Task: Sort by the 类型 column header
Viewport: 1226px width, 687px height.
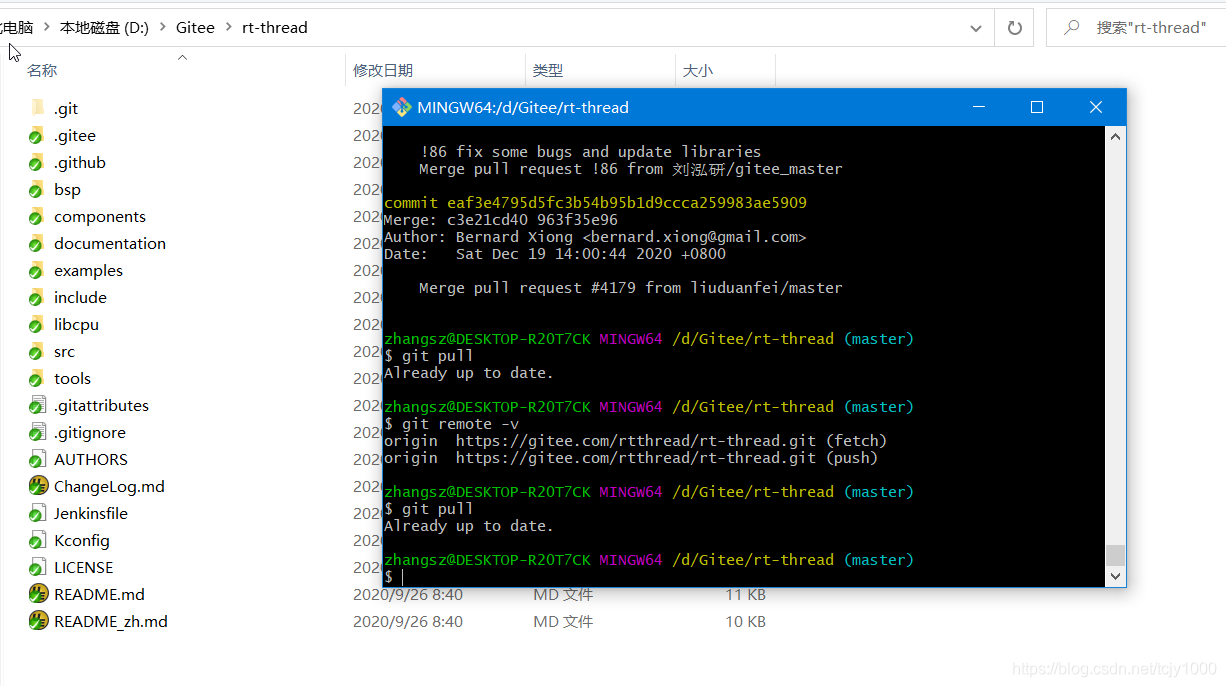Action: [x=548, y=71]
